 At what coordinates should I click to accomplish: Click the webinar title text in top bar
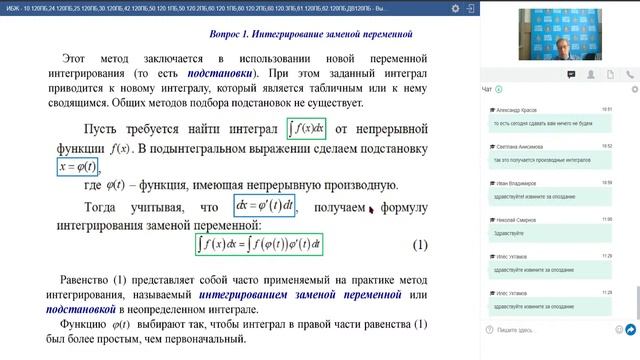coord(195,8)
